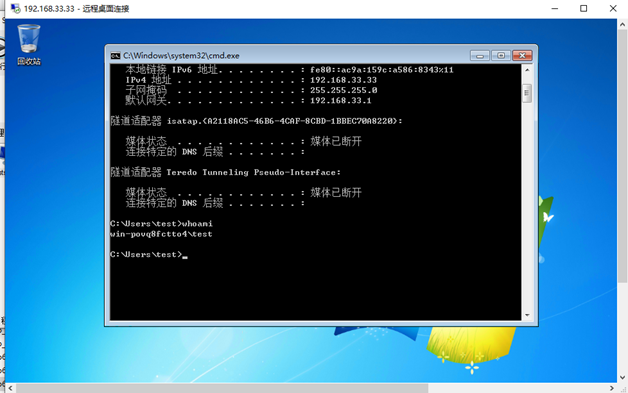Click the remote desktop horizontal scrollbar thumb
This screenshot has height=393, width=628.
222,388
